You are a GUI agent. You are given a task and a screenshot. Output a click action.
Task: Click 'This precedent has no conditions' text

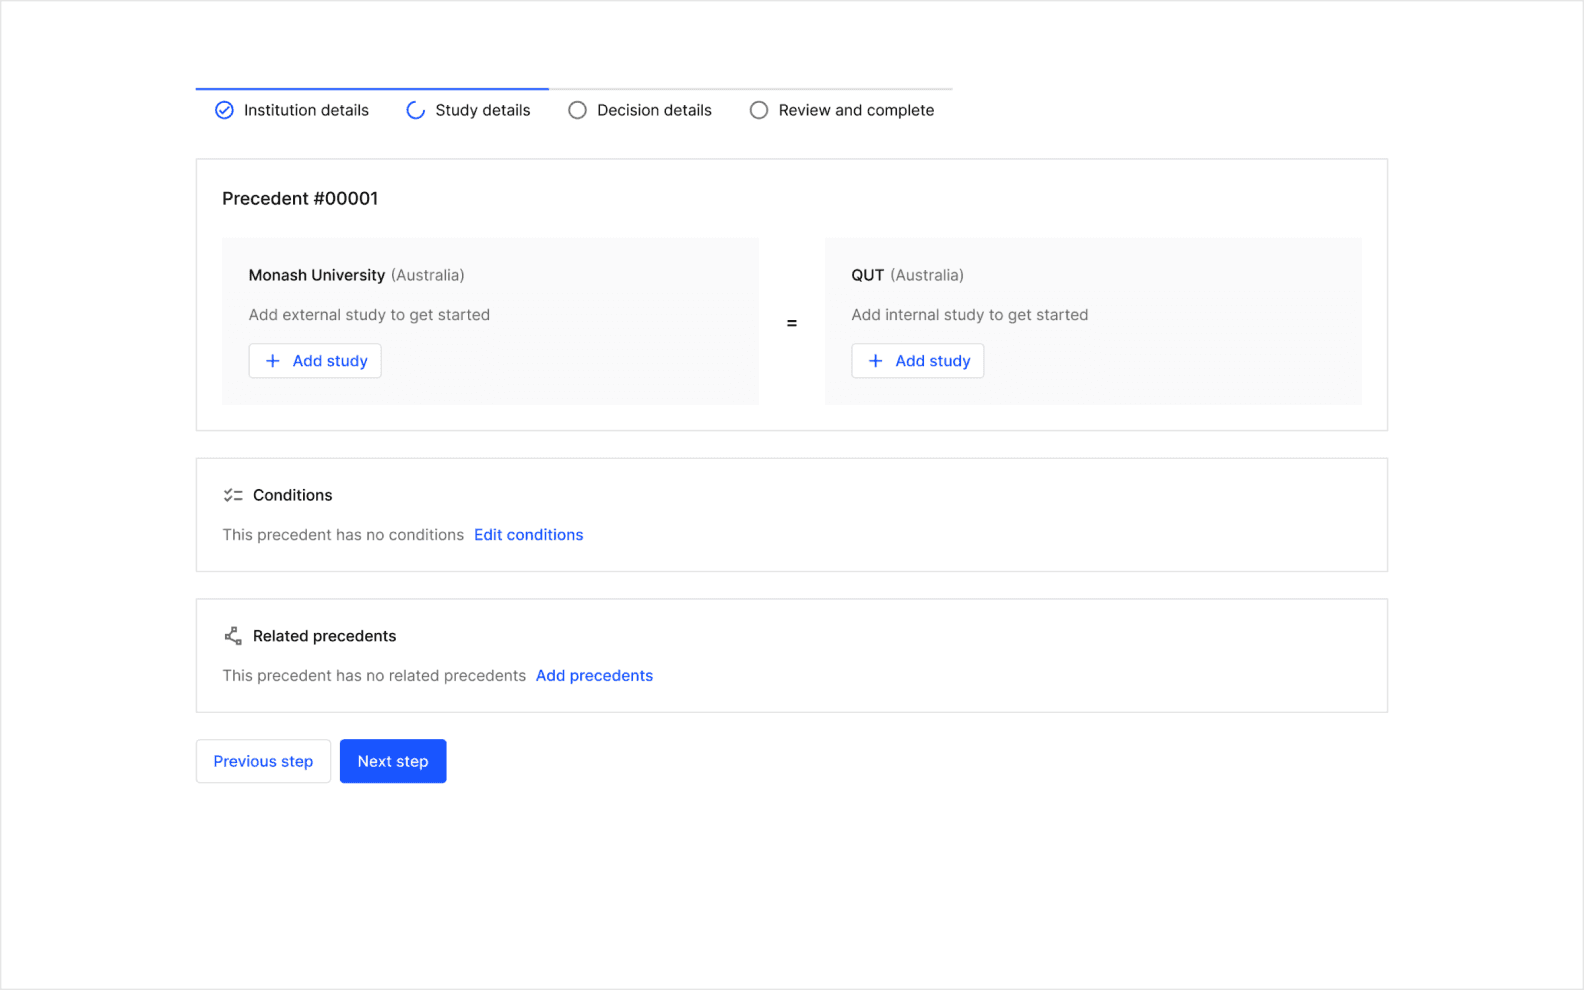[x=343, y=535]
